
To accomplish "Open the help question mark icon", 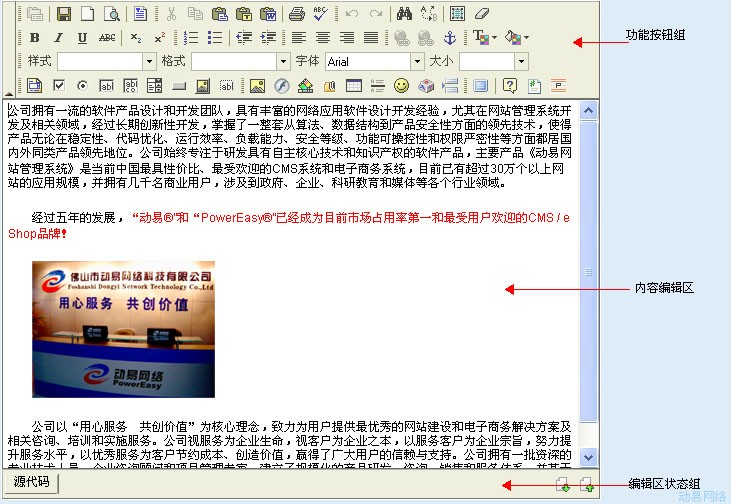I will click(510, 85).
